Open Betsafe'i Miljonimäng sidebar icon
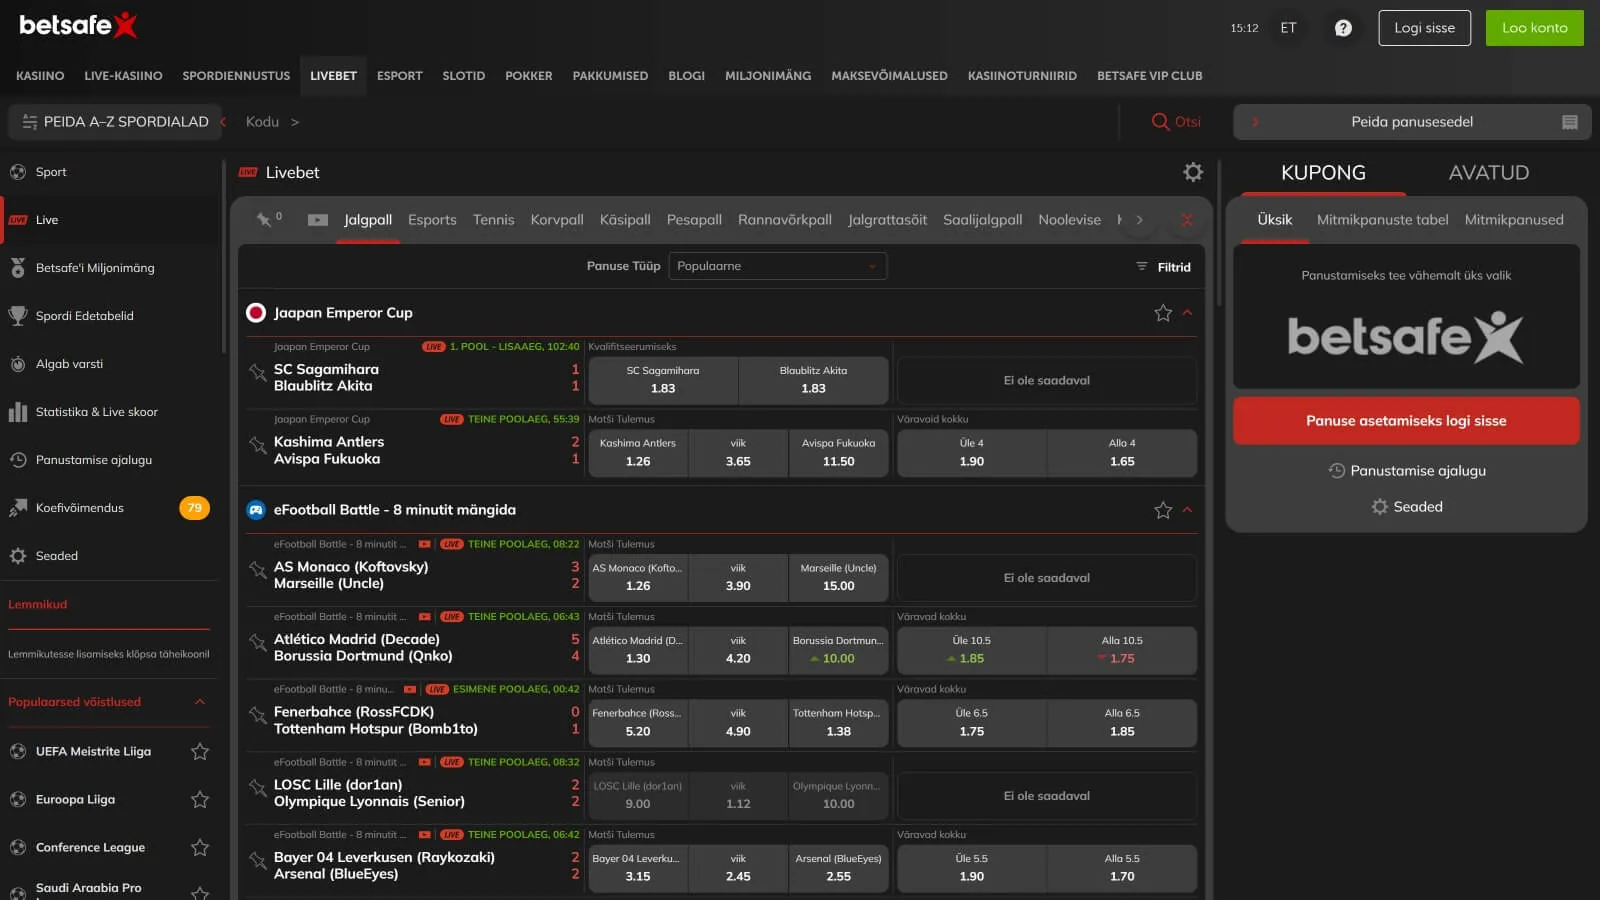Screen dimensions: 1600x900 click(18, 268)
